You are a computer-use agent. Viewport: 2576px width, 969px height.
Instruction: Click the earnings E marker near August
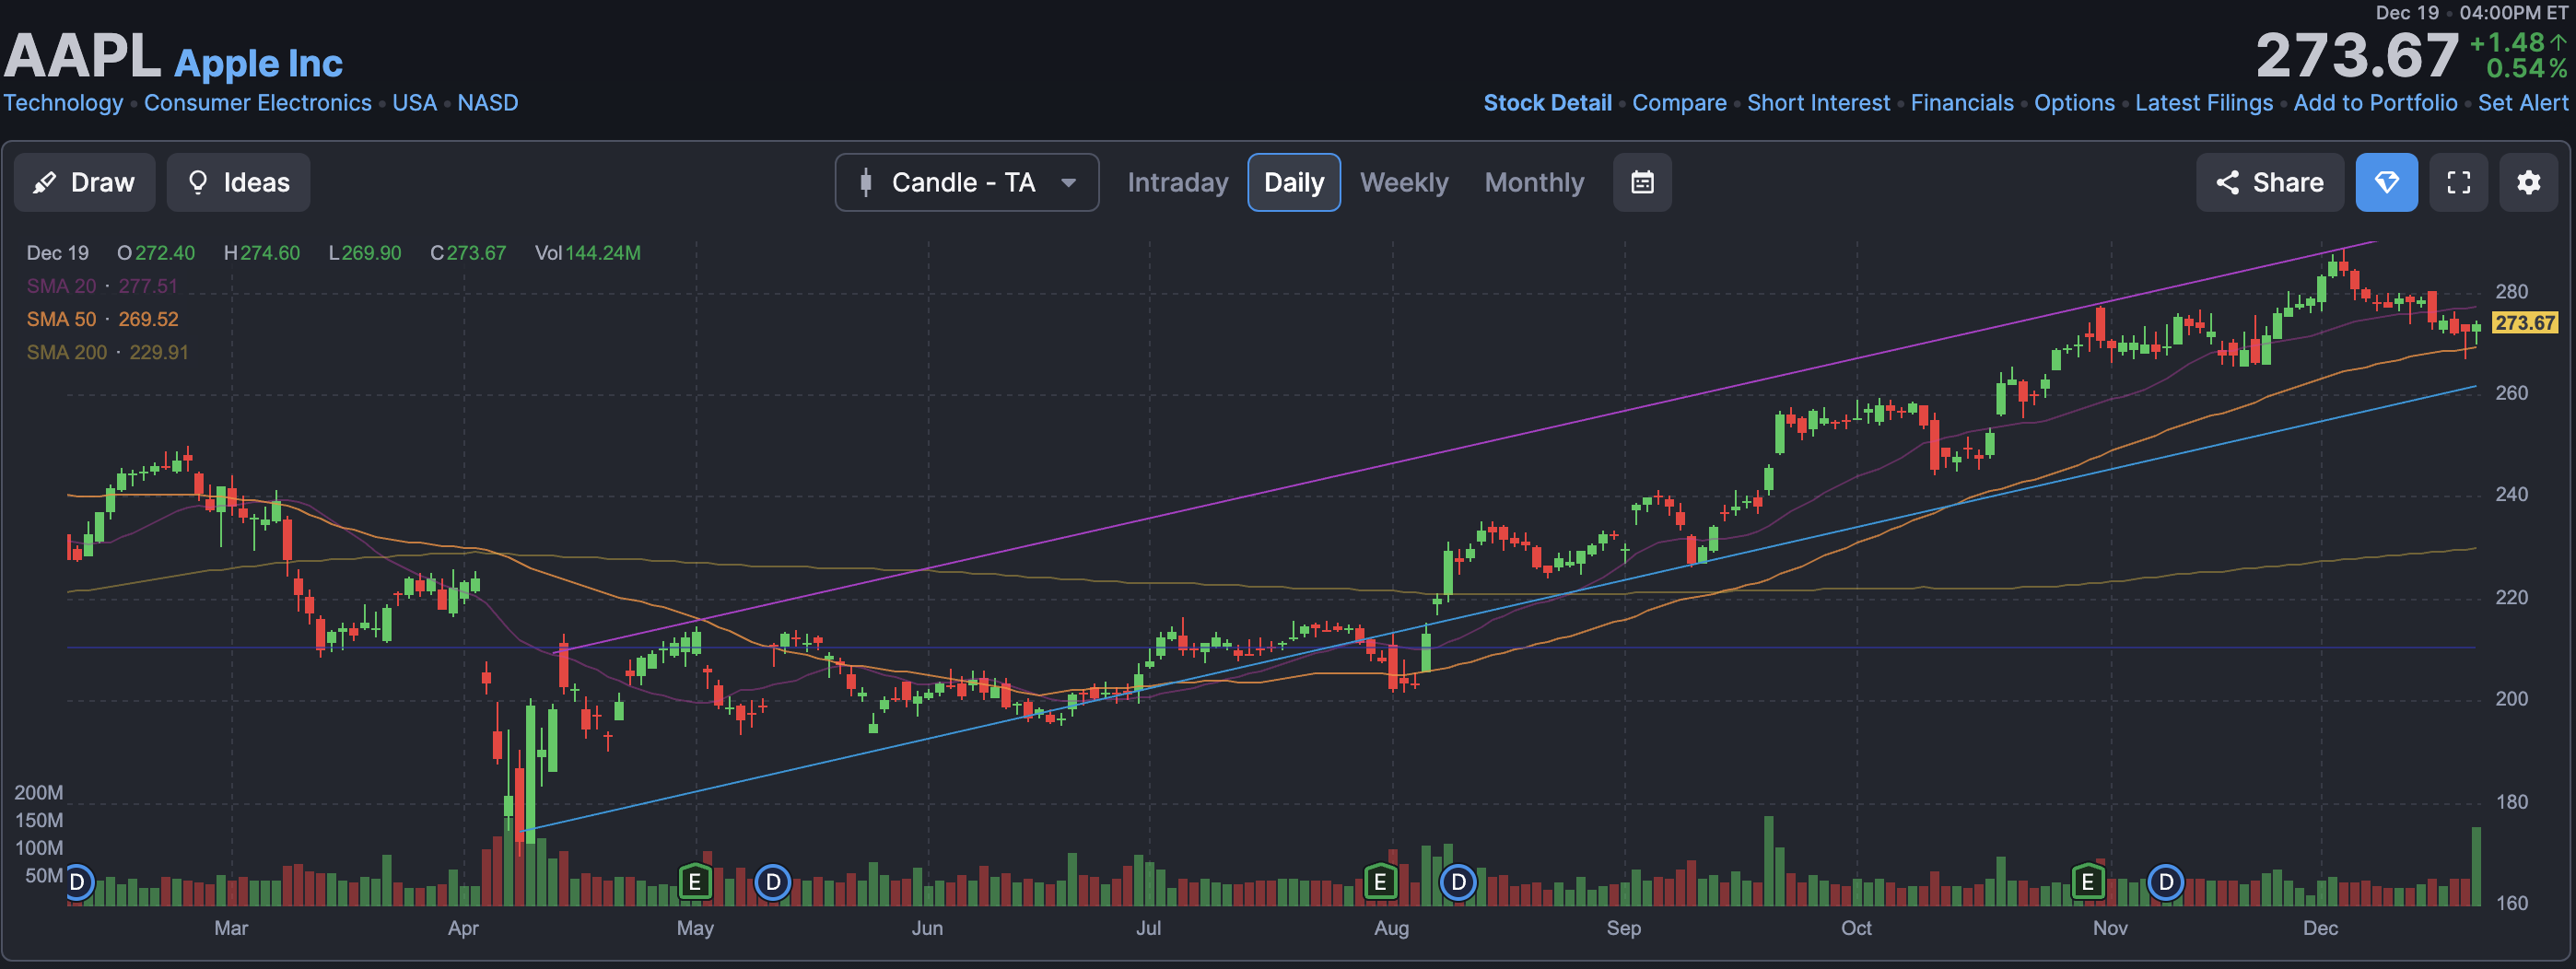pos(1379,882)
